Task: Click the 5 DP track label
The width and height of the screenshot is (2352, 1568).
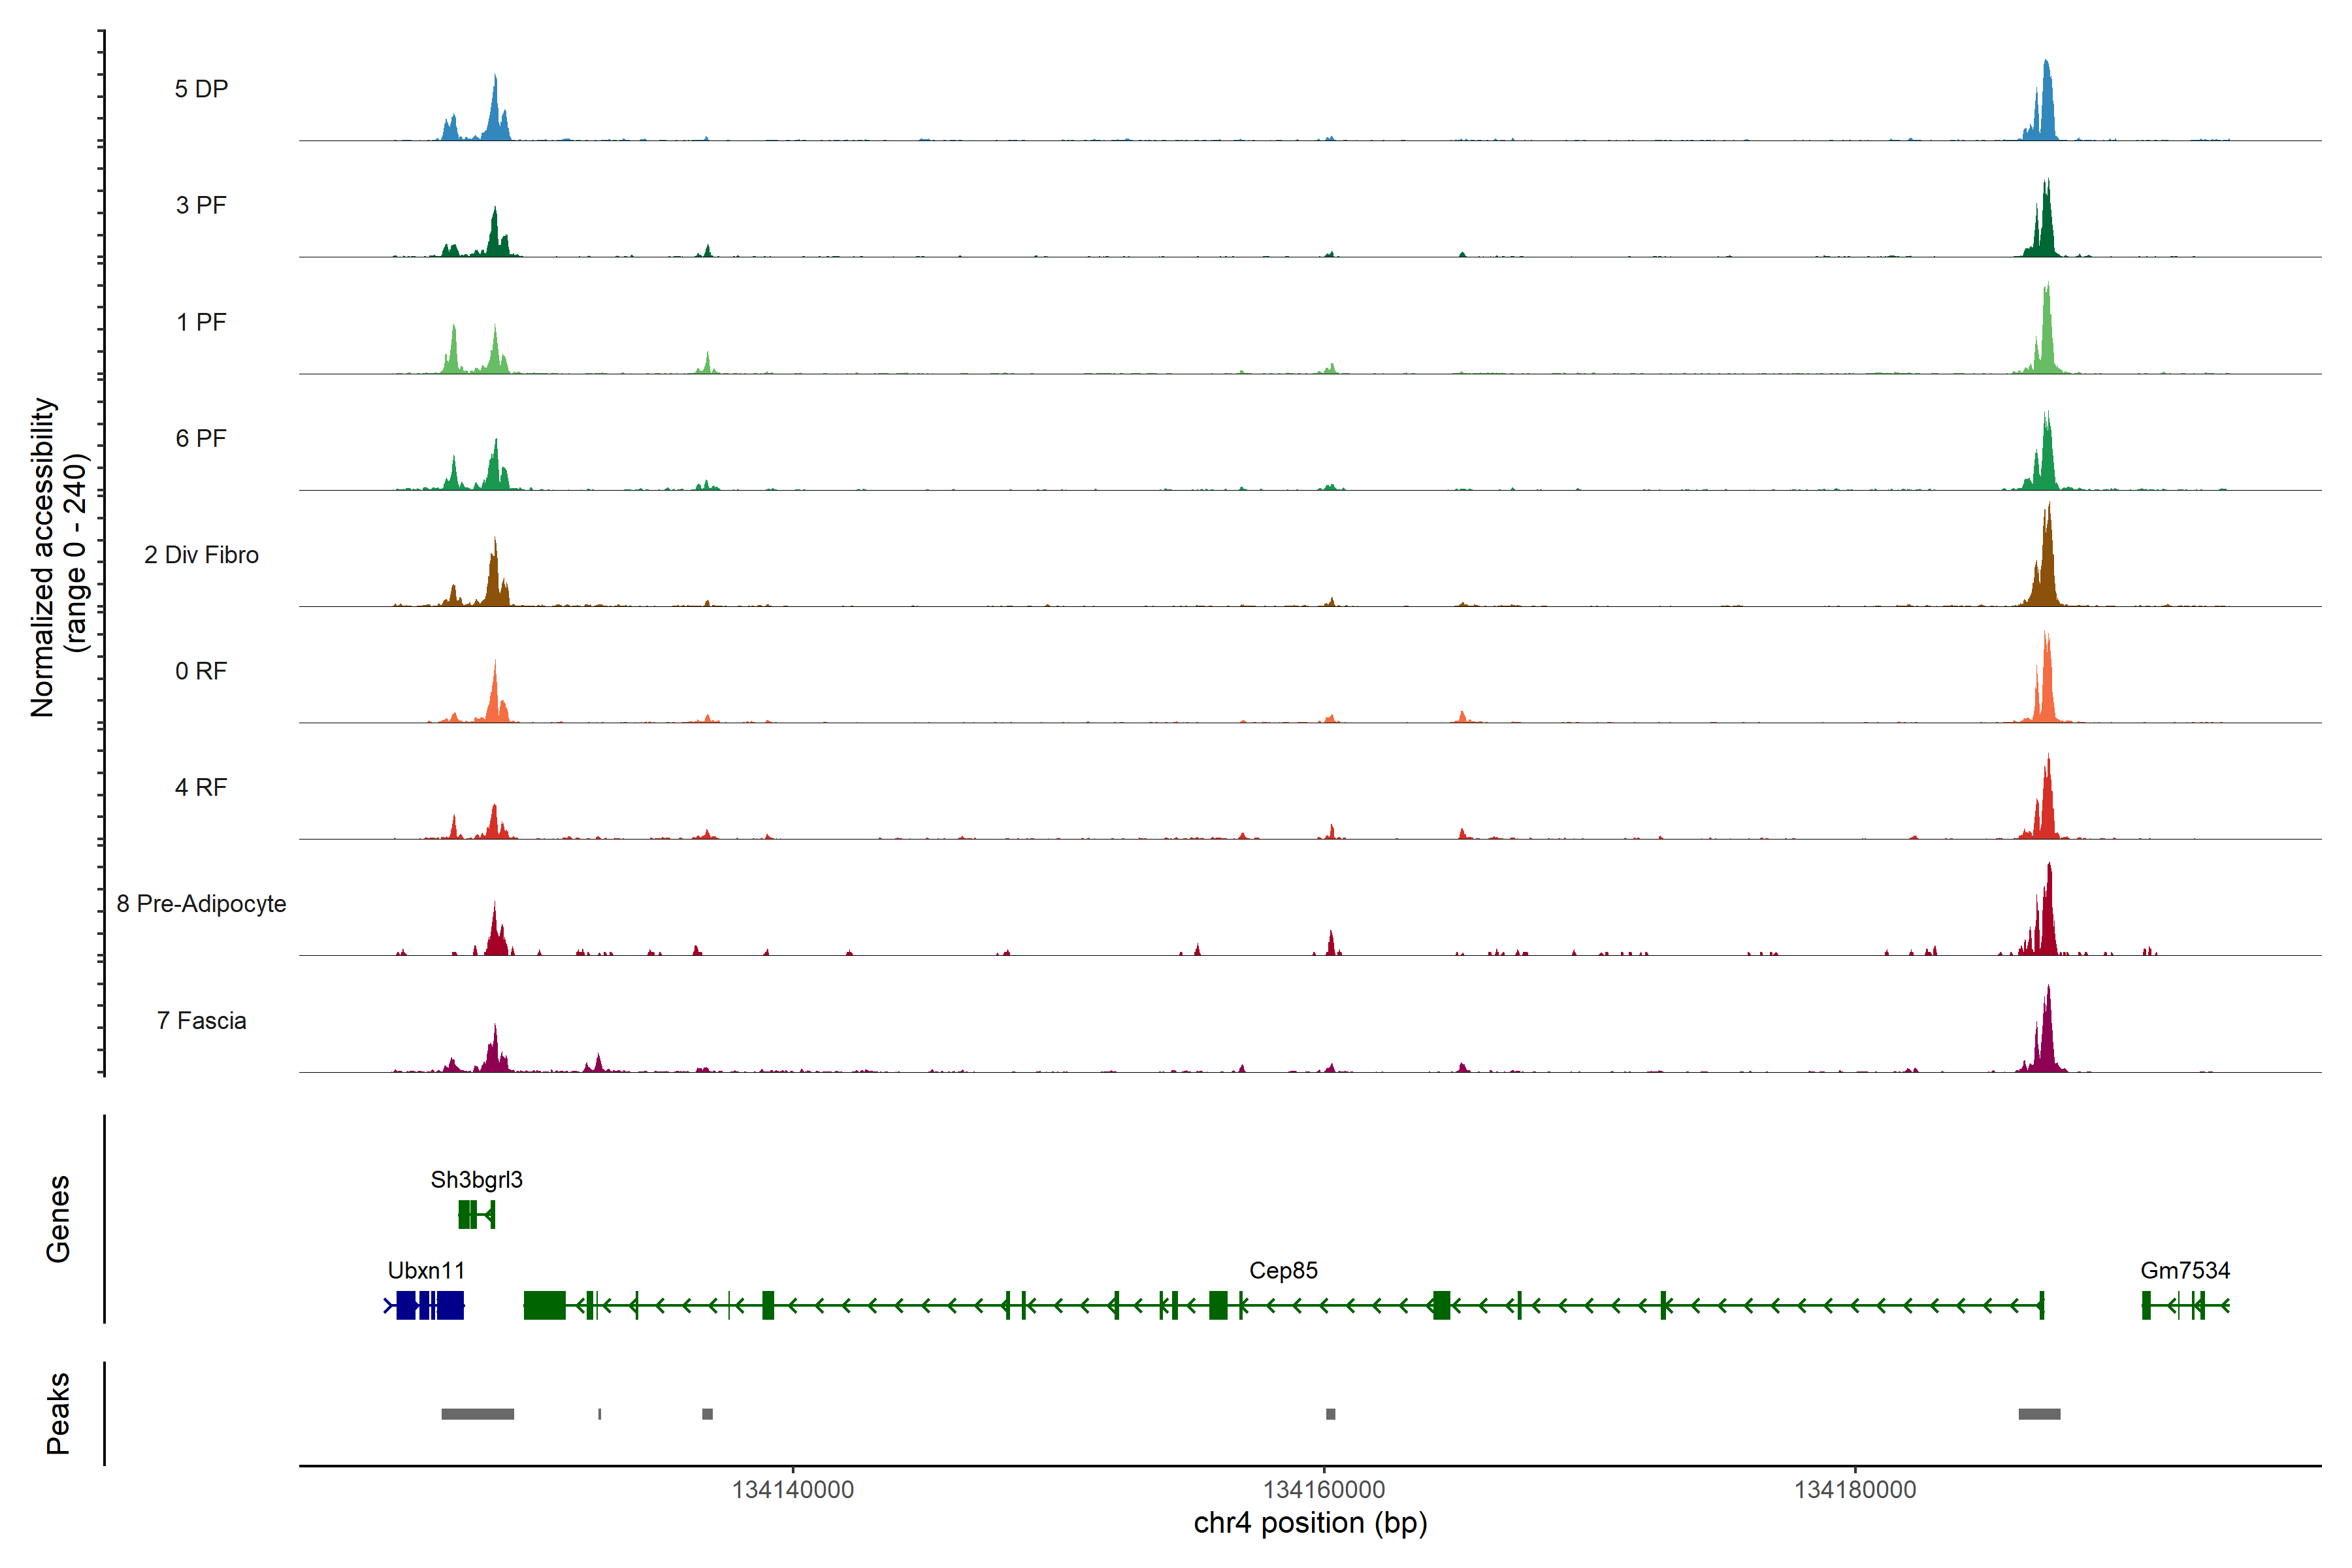Action: point(201,89)
